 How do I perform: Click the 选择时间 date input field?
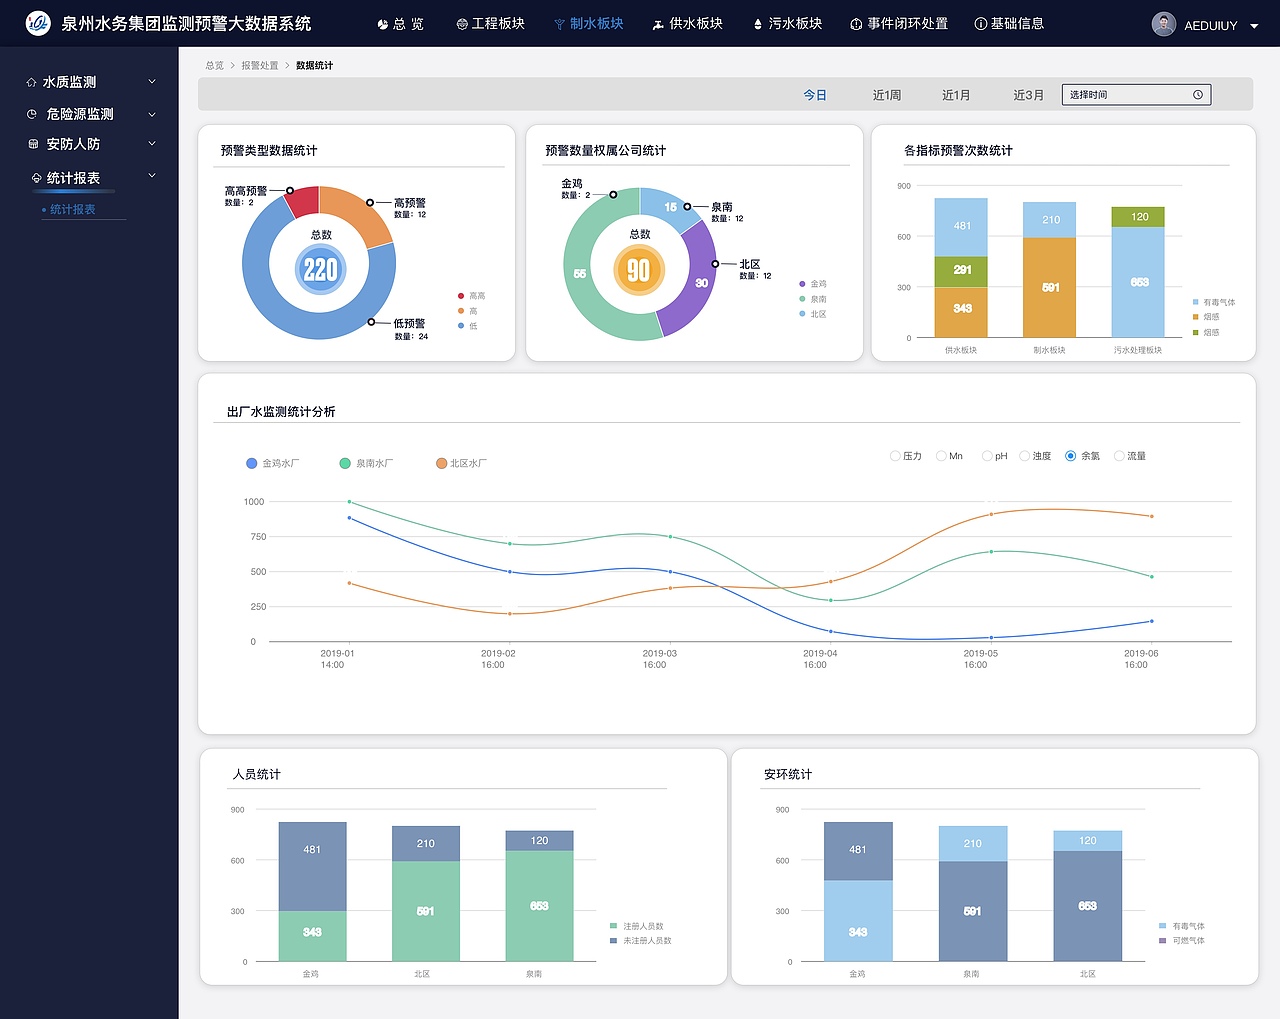1136,95
